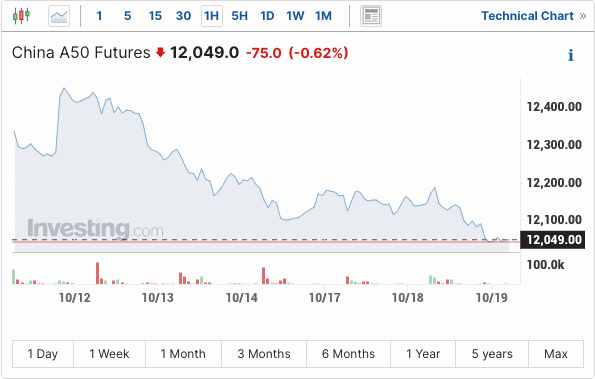Click the blue info icon
595x379 pixels.
pyautogui.click(x=571, y=55)
